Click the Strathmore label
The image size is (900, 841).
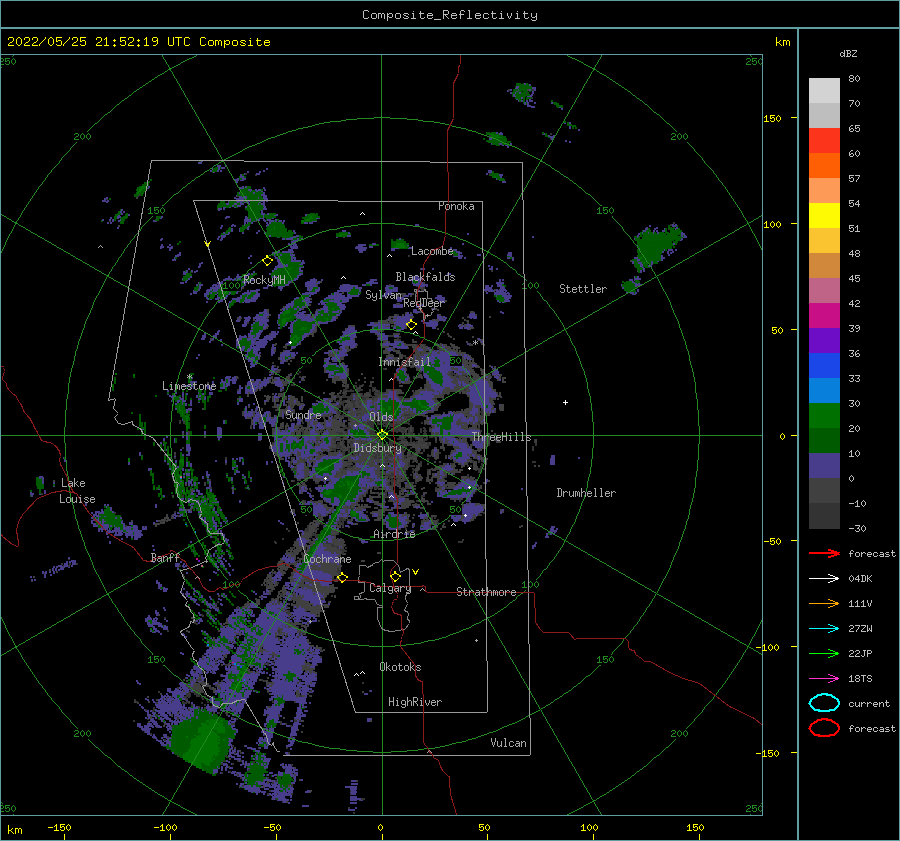tap(486, 592)
